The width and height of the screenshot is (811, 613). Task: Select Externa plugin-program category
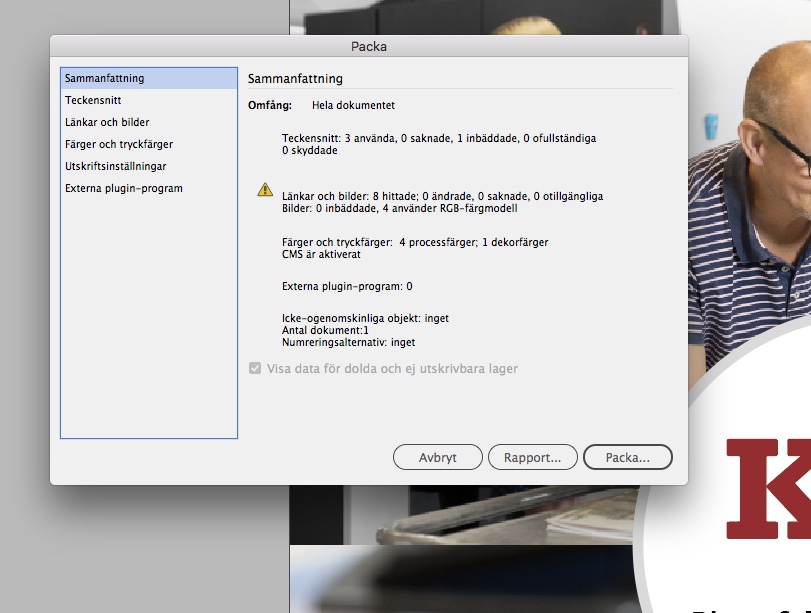[149, 188]
